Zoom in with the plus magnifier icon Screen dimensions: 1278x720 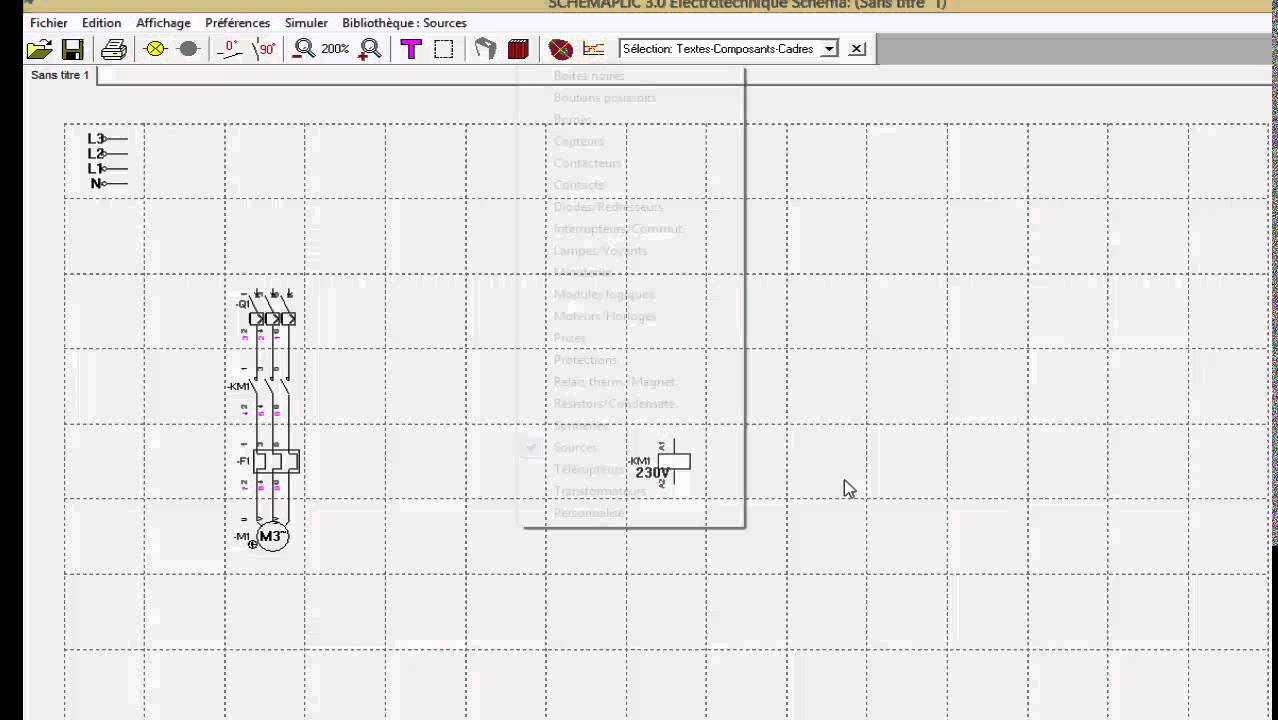pyautogui.click(x=370, y=49)
